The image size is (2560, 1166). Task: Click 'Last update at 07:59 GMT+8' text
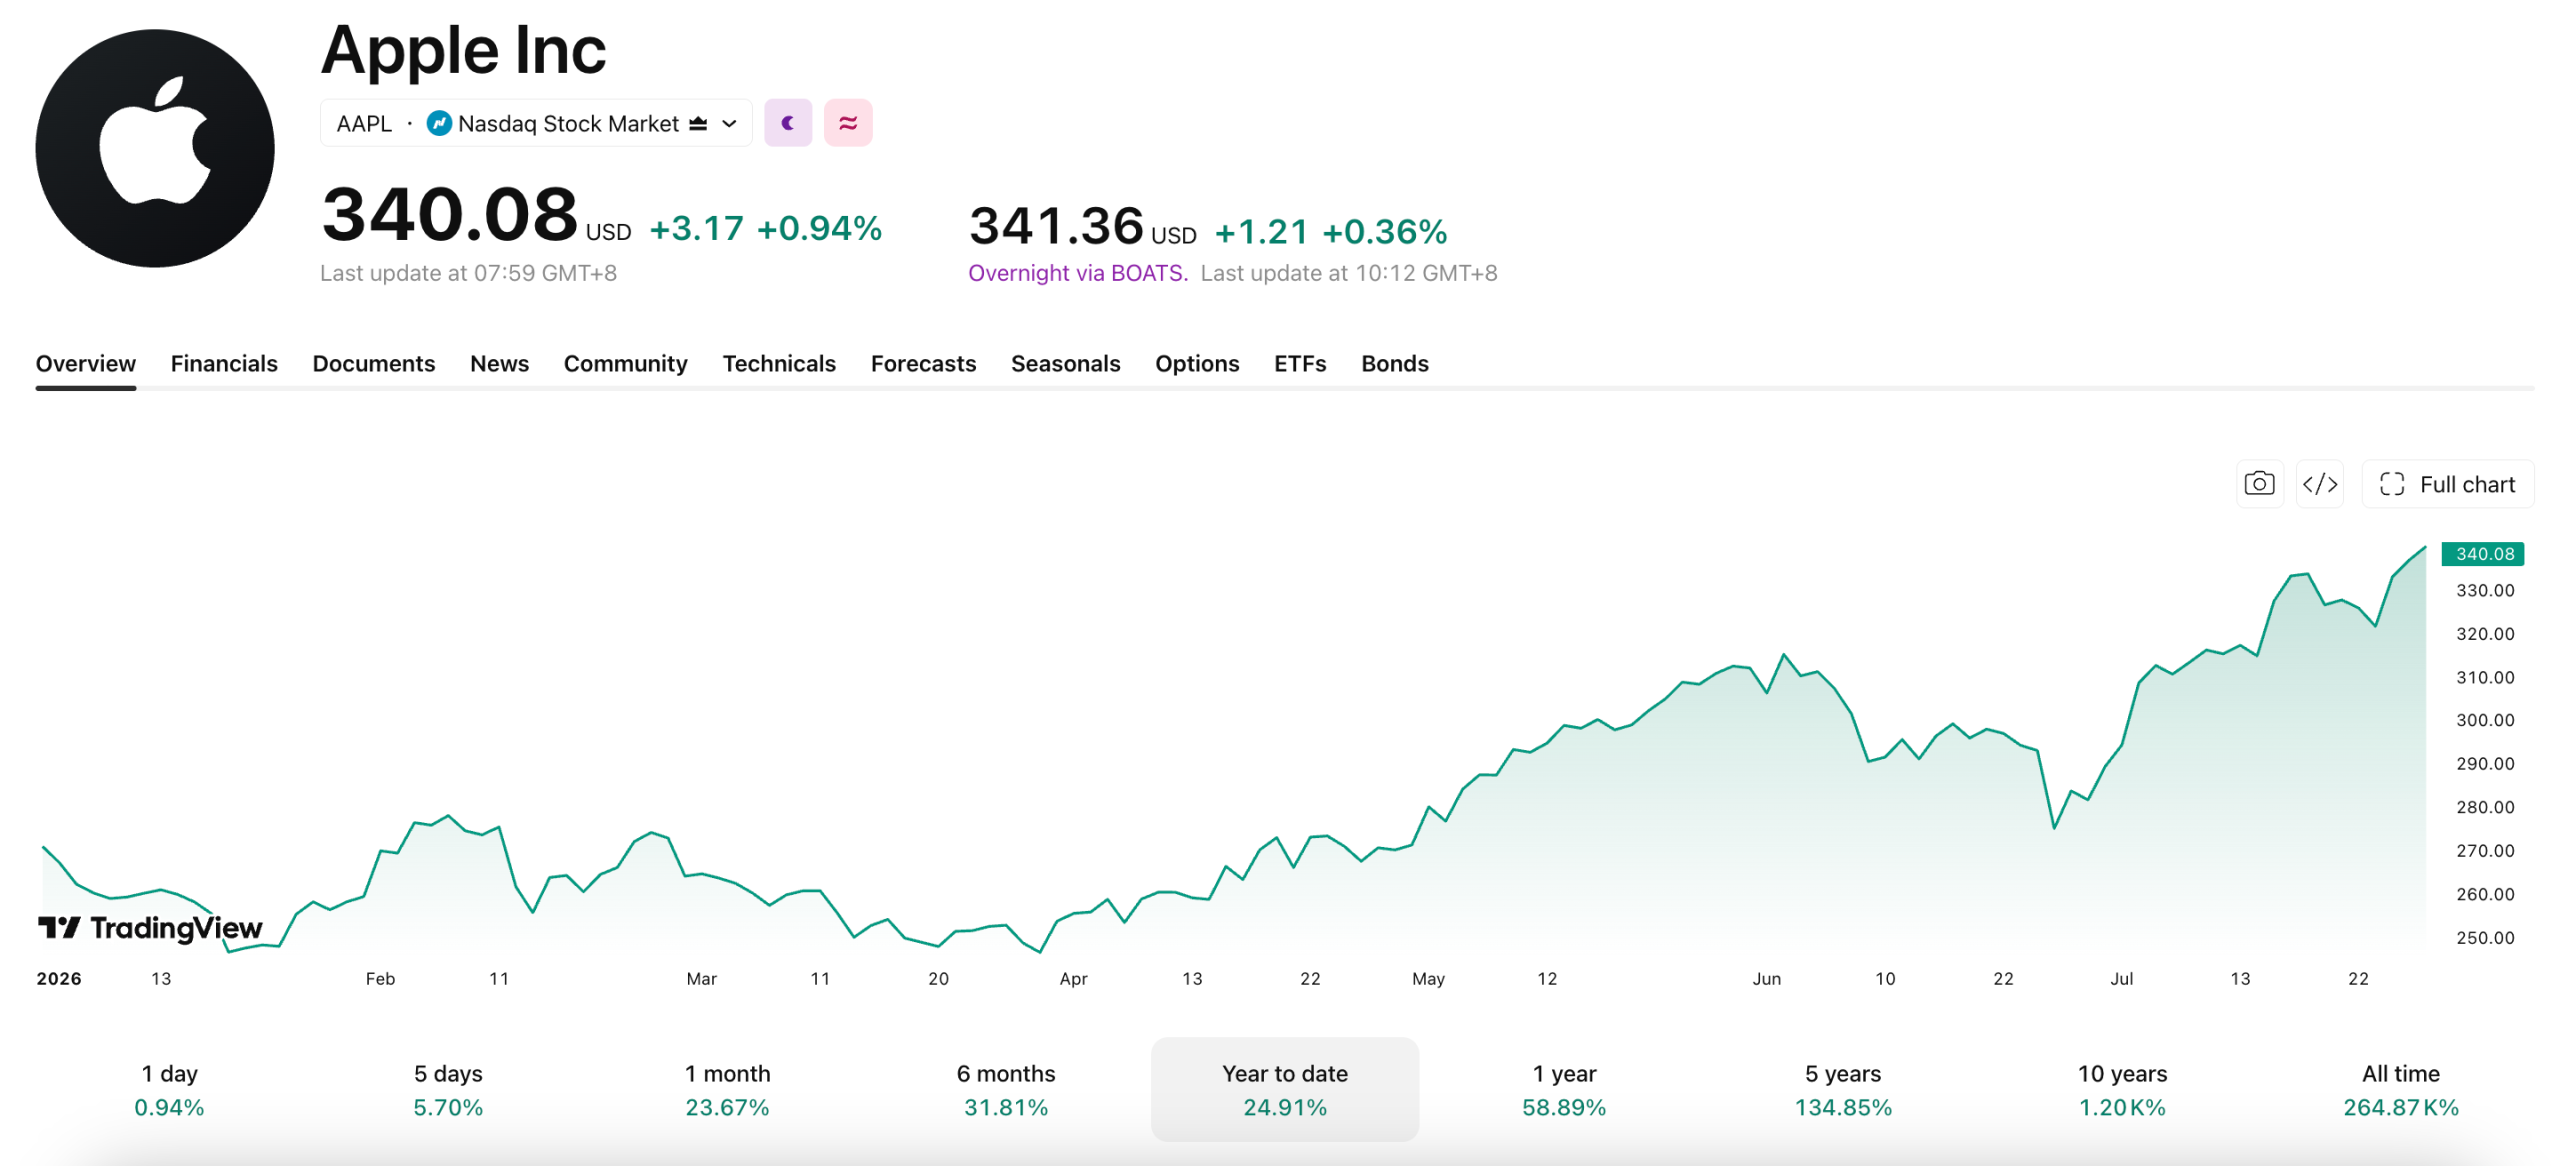click(x=468, y=273)
